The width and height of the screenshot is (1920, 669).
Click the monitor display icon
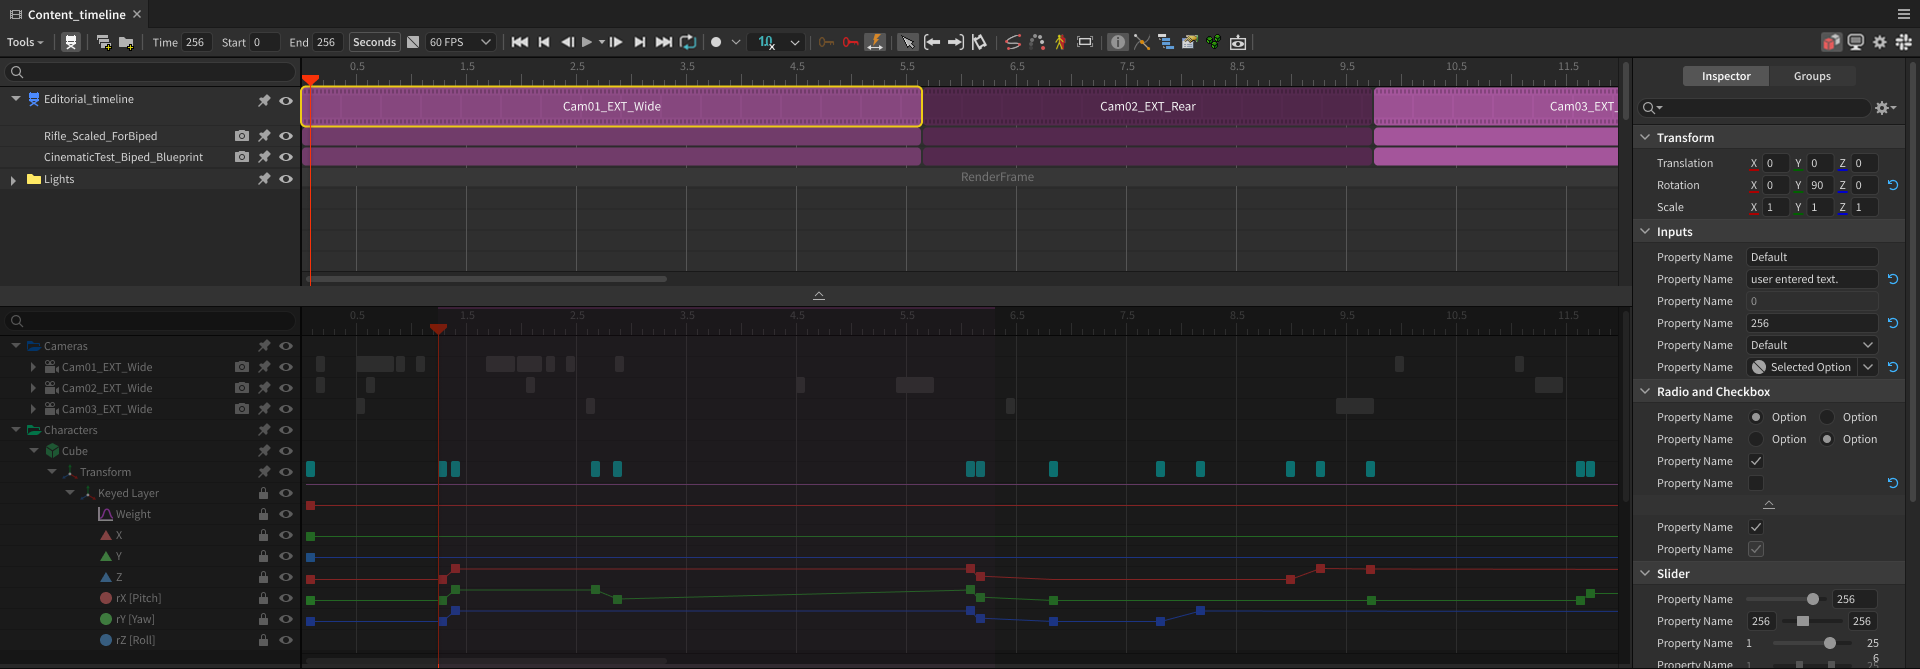[1856, 42]
